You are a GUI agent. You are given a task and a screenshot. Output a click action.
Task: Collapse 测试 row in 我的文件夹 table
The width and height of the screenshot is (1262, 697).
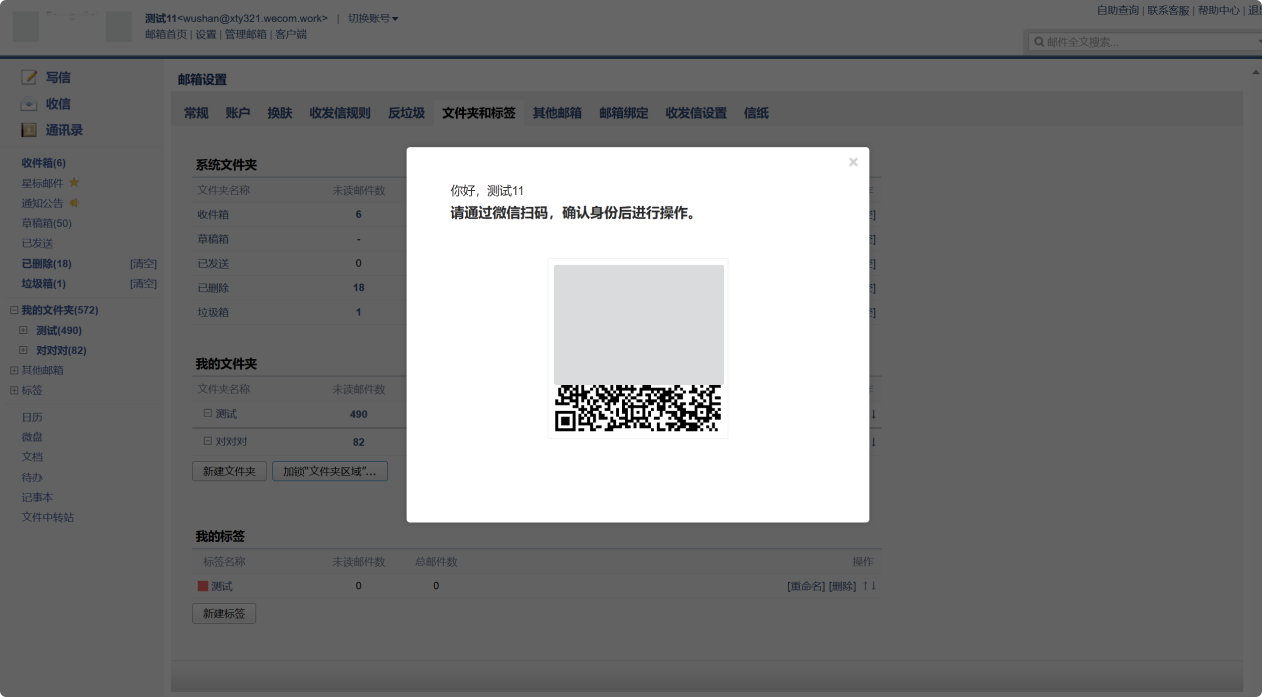pyautogui.click(x=207, y=413)
